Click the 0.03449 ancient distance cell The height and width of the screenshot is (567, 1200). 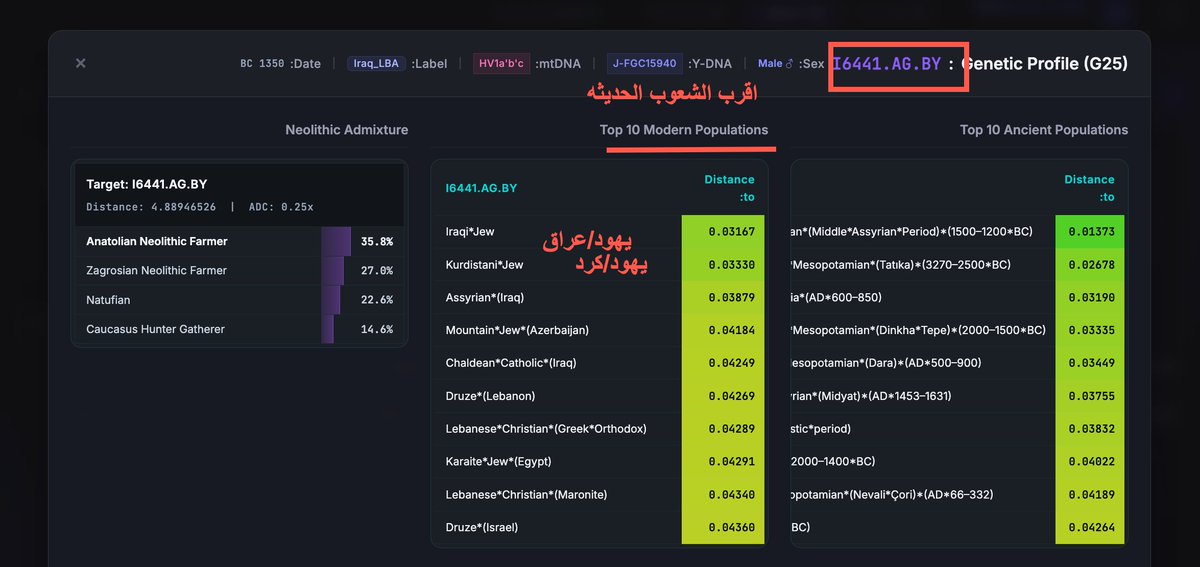(1090, 363)
